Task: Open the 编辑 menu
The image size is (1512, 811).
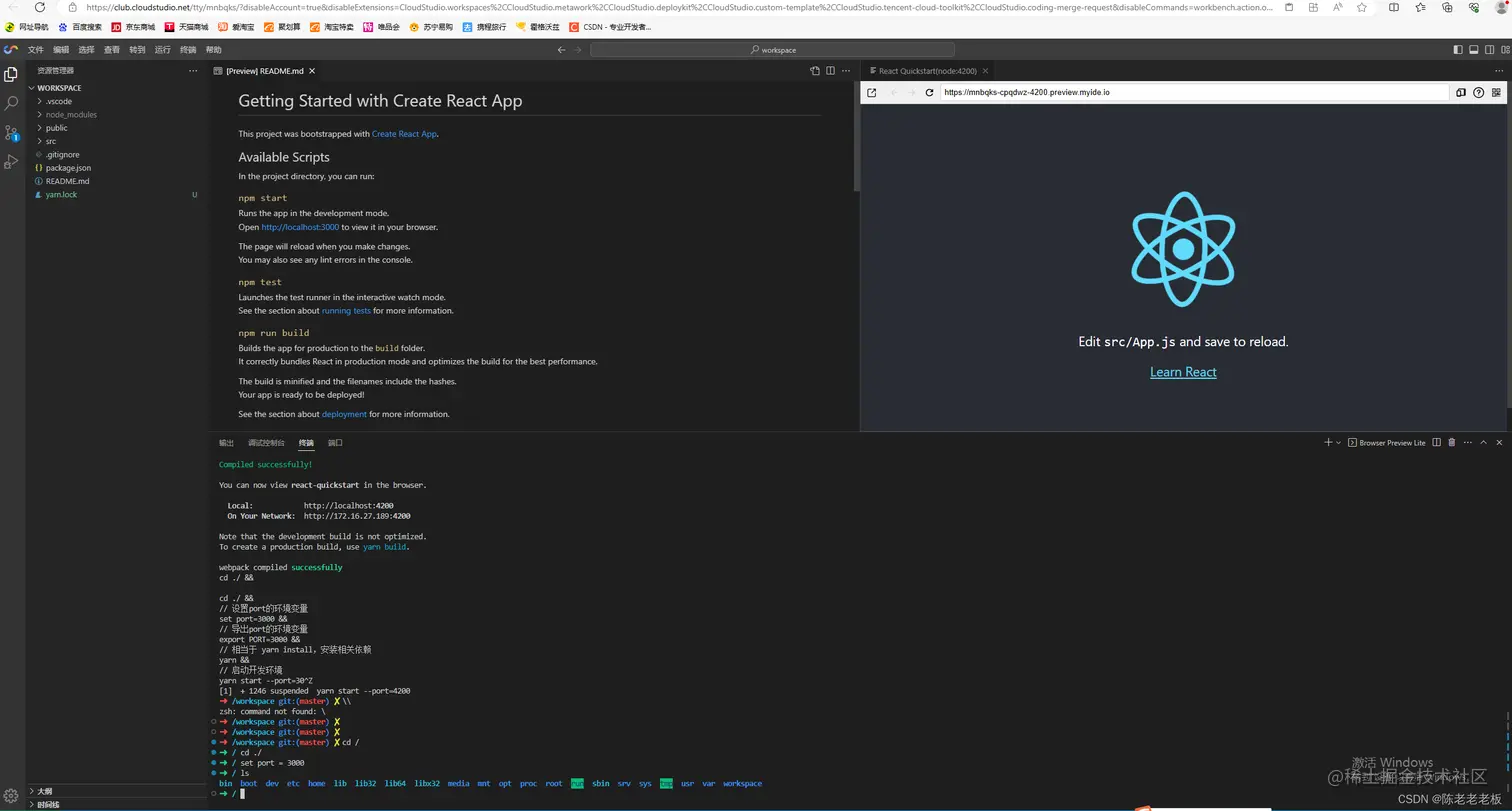Action: pos(62,49)
